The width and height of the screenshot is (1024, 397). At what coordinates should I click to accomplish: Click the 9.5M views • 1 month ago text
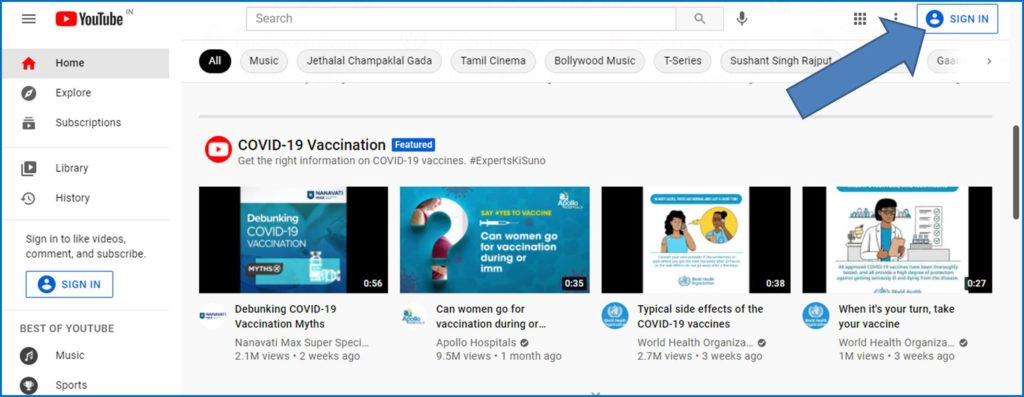coord(499,357)
